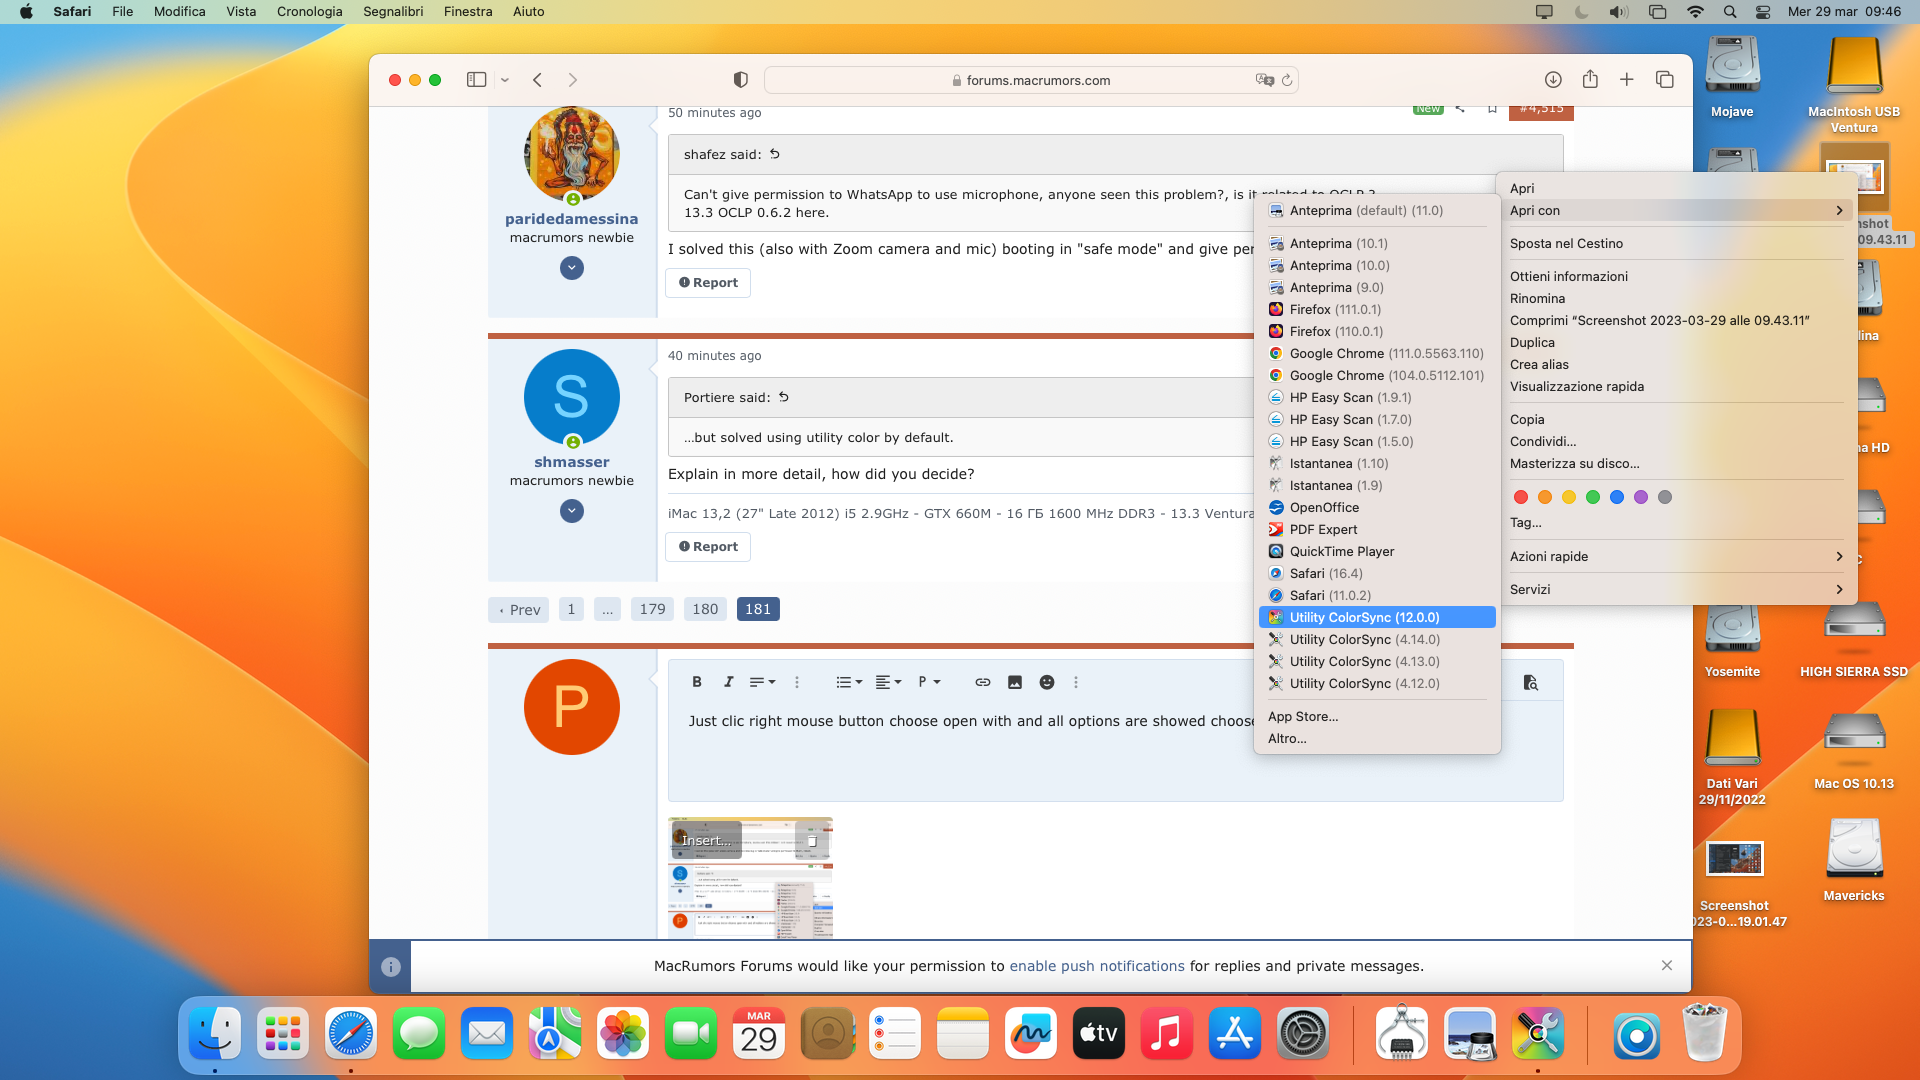Screen dimensions: 1920x1080
Task: Toggle italic formatting in reply editor
Action: pyautogui.click(x=728, y=682)
